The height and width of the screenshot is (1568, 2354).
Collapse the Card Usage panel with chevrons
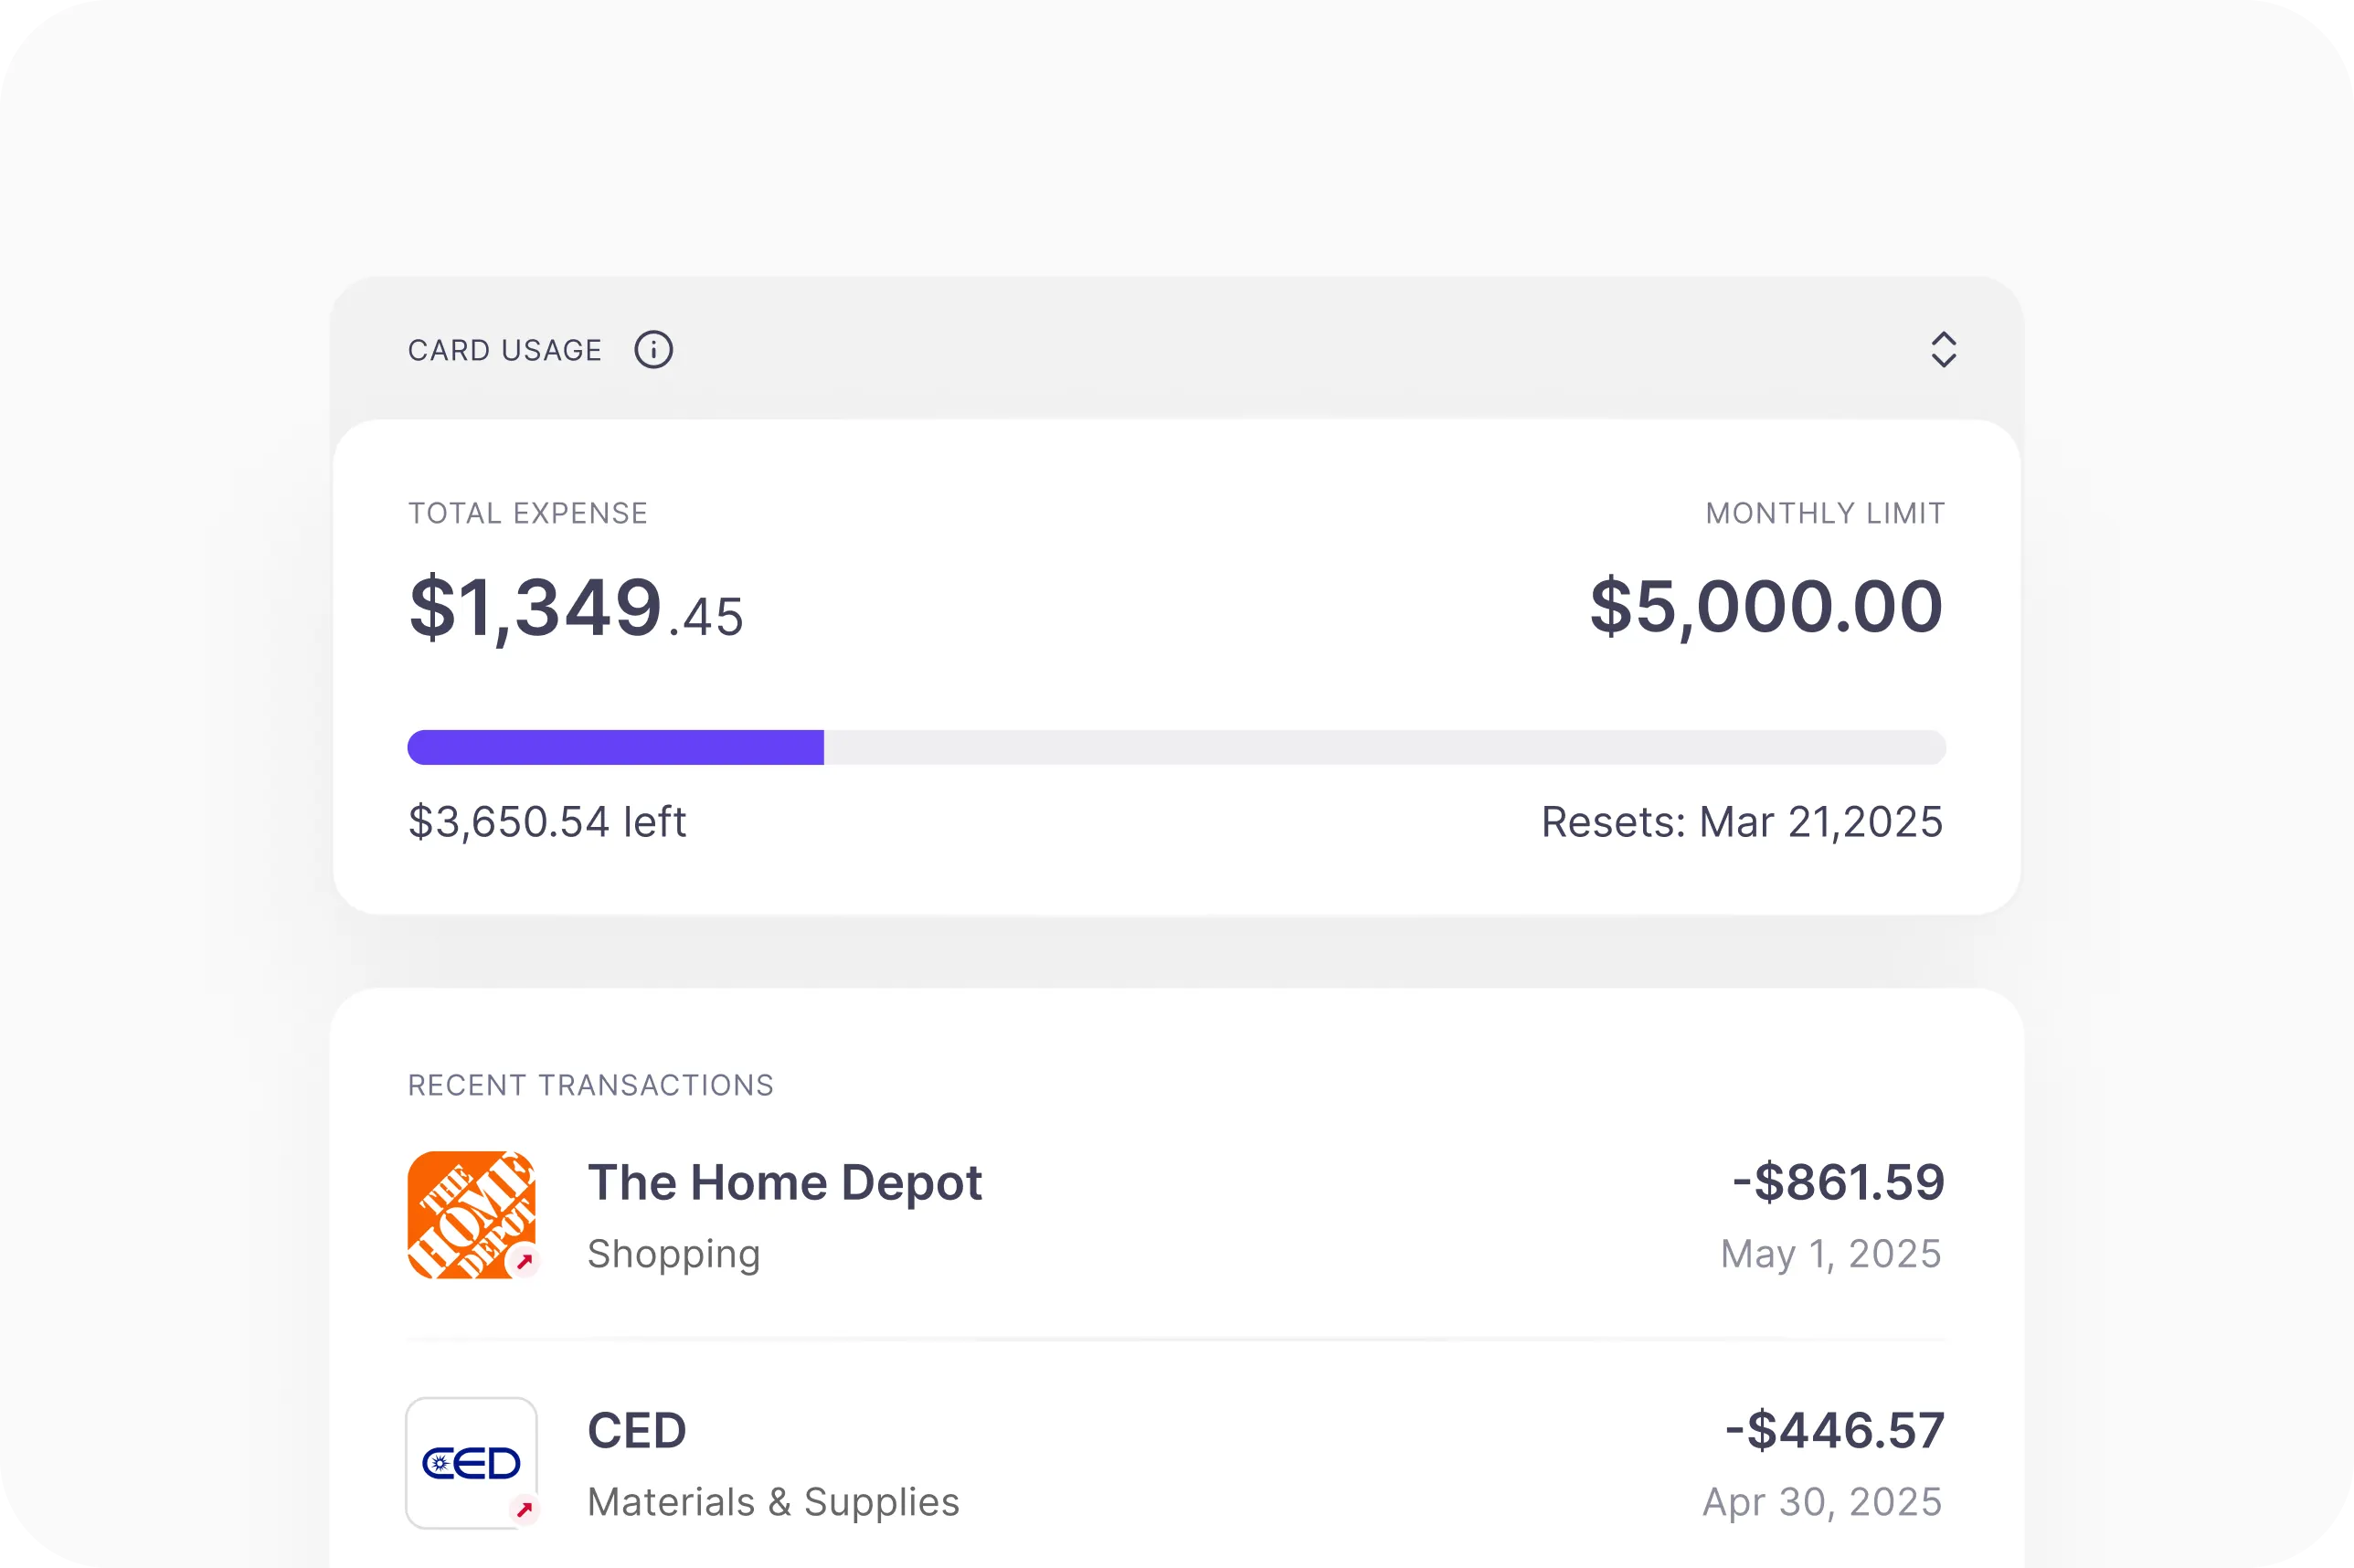click(x=1943, y=350)
